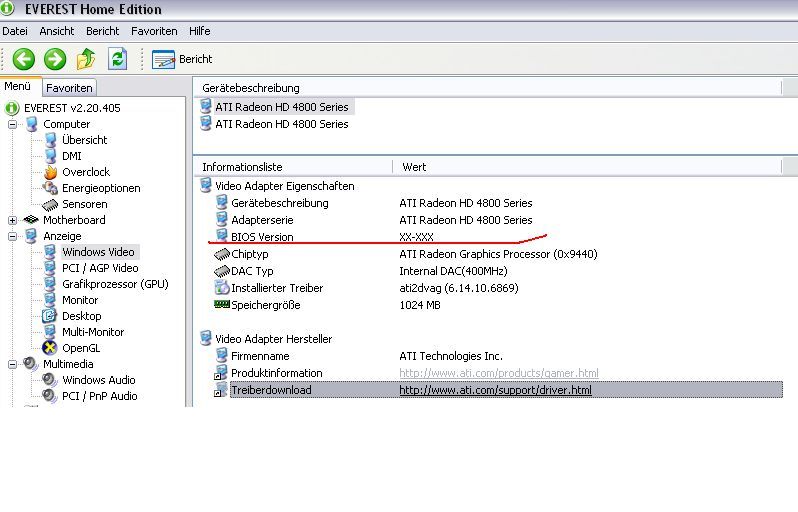Open the Bericht menu in menu bar
The height and width of the screenshot is (512, 798).
tap(102, 31)
